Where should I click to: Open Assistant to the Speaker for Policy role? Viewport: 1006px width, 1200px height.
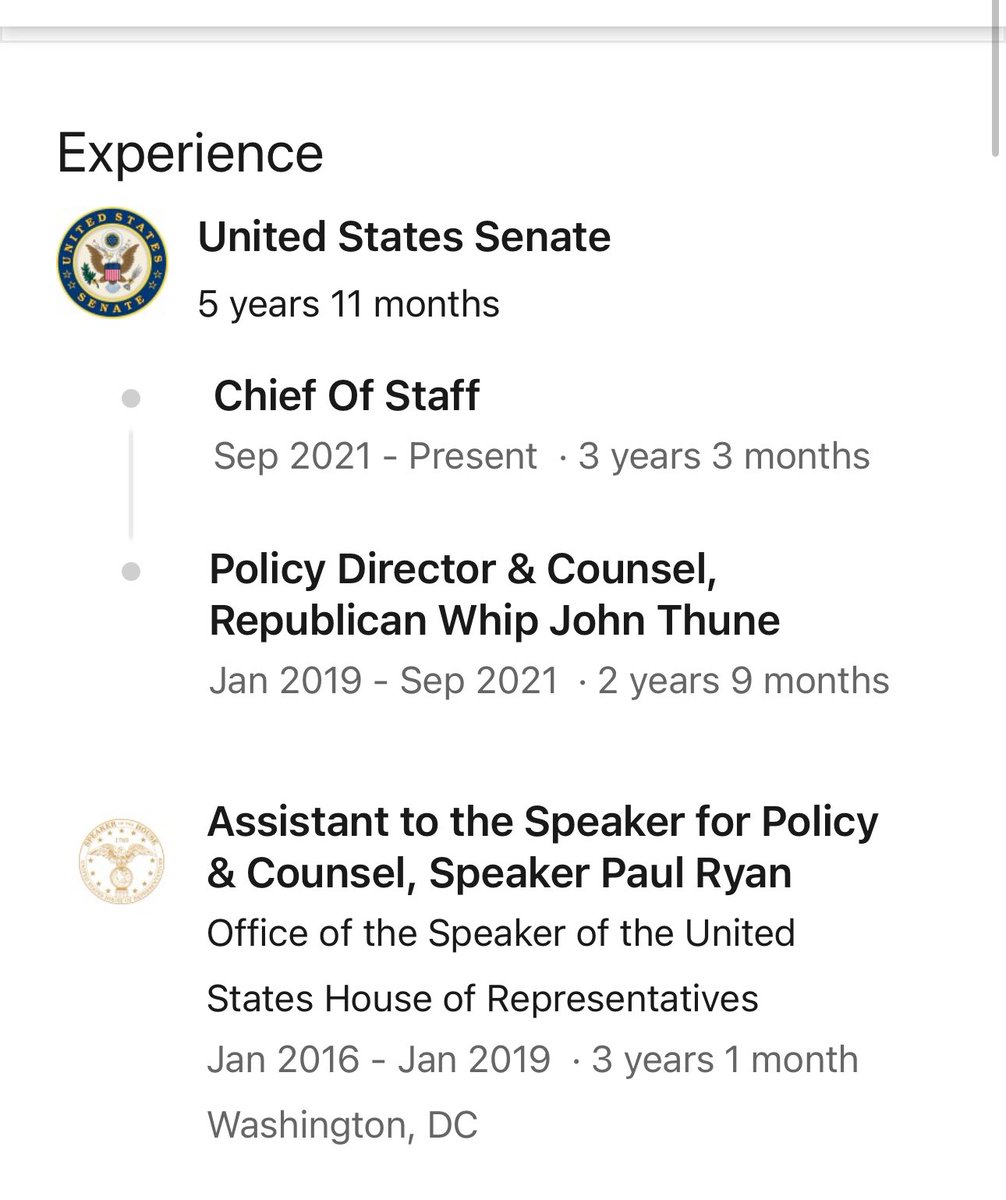click(x=542, y=848)
